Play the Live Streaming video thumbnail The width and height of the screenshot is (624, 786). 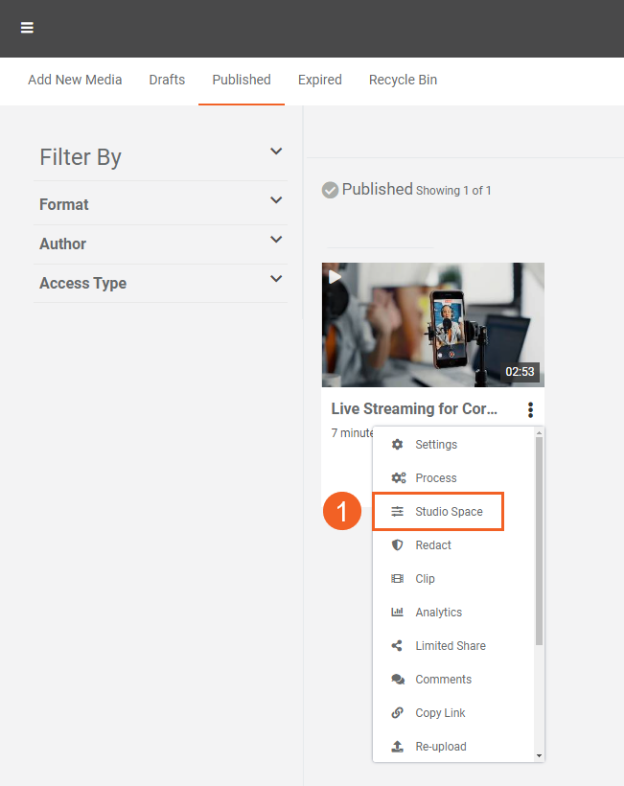[x=432, y=324]
